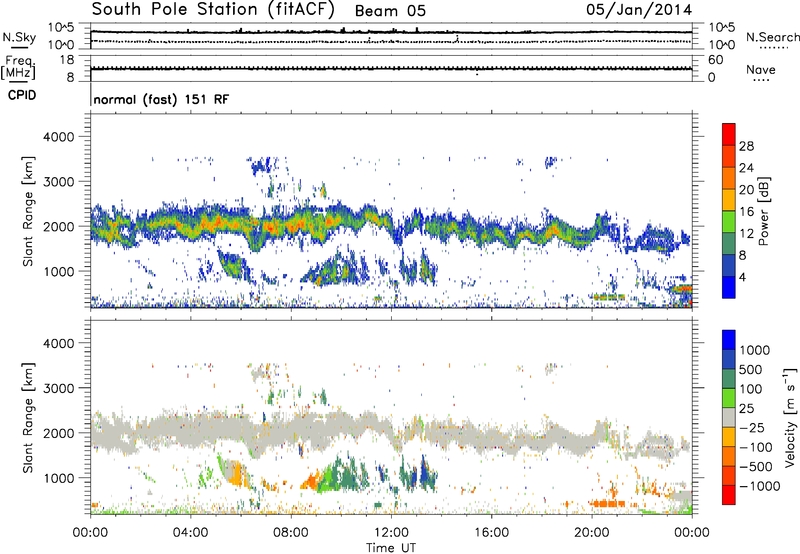Click the '20:00' time axis tick label
This screenshot has height=554, width=800.
click(x=591, y=533)
